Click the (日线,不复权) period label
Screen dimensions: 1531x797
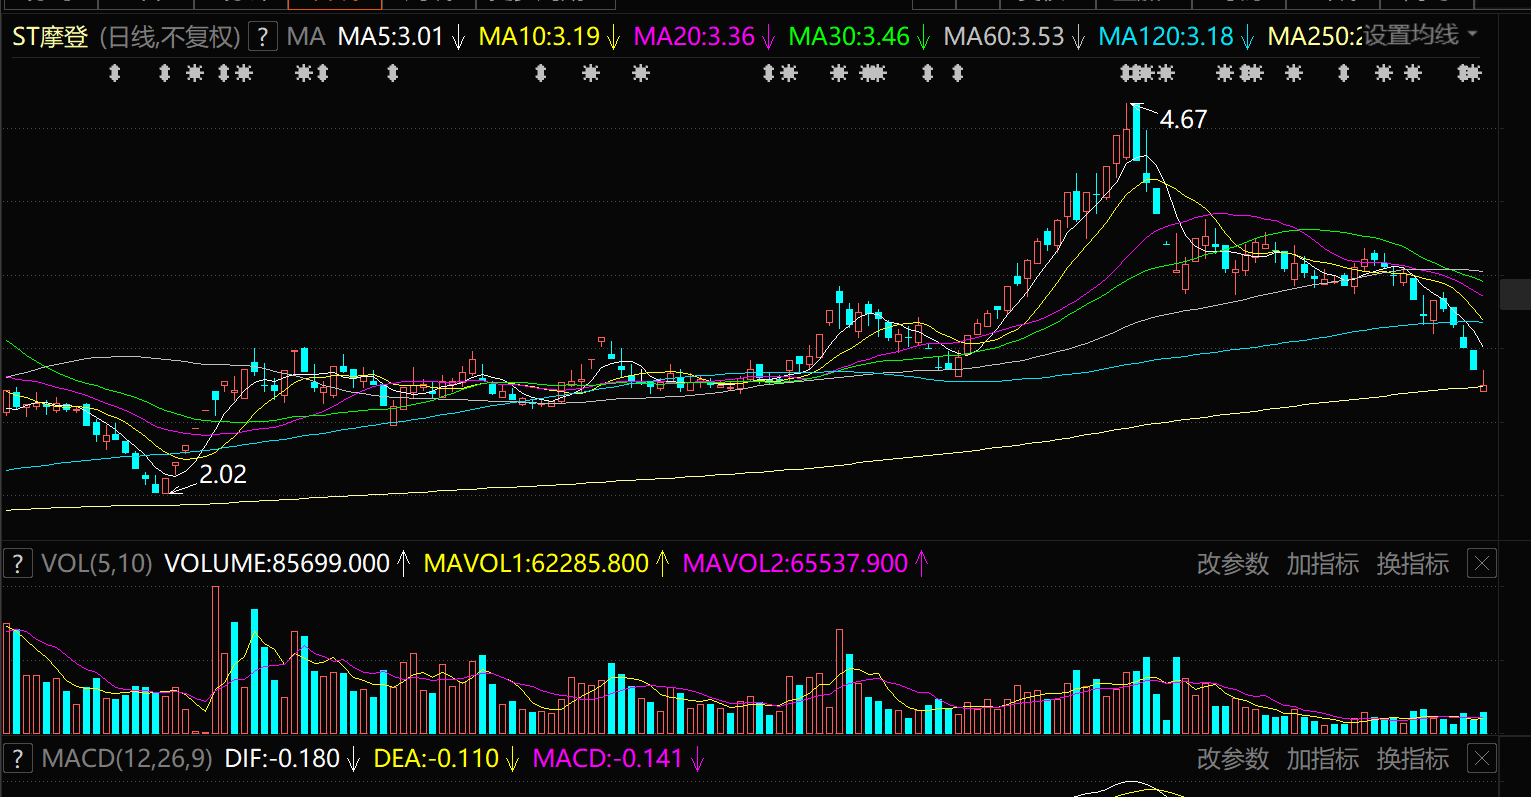(170, 37)
